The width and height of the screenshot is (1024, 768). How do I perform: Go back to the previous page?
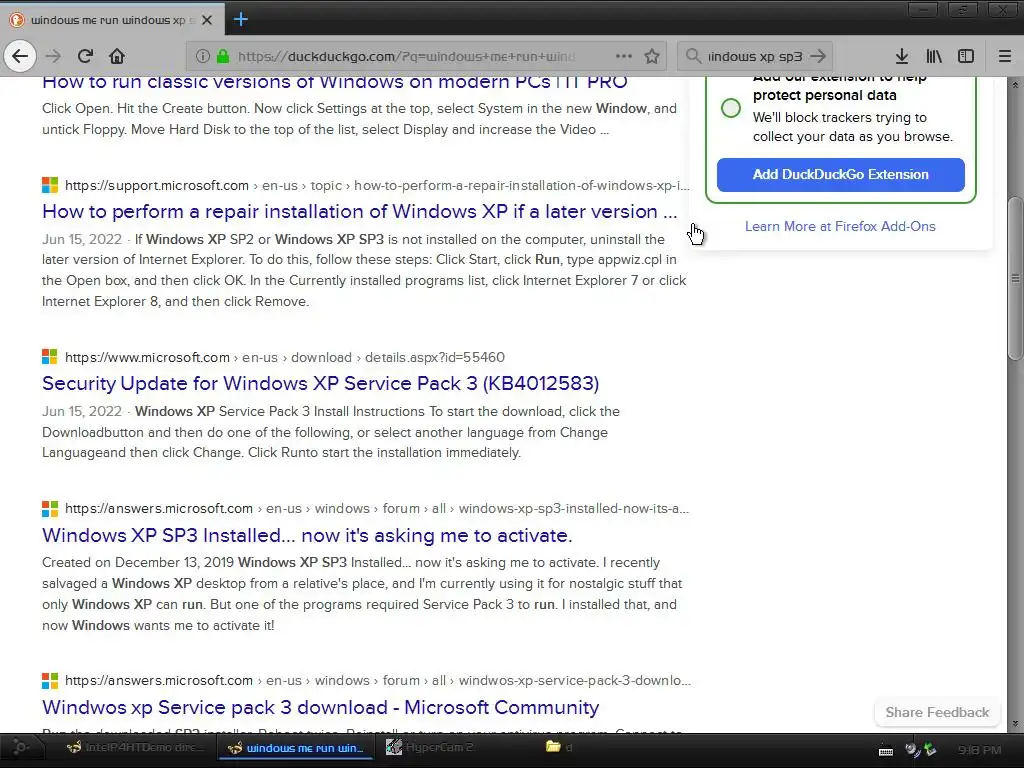pyautogui.click(x=20, y=56)
